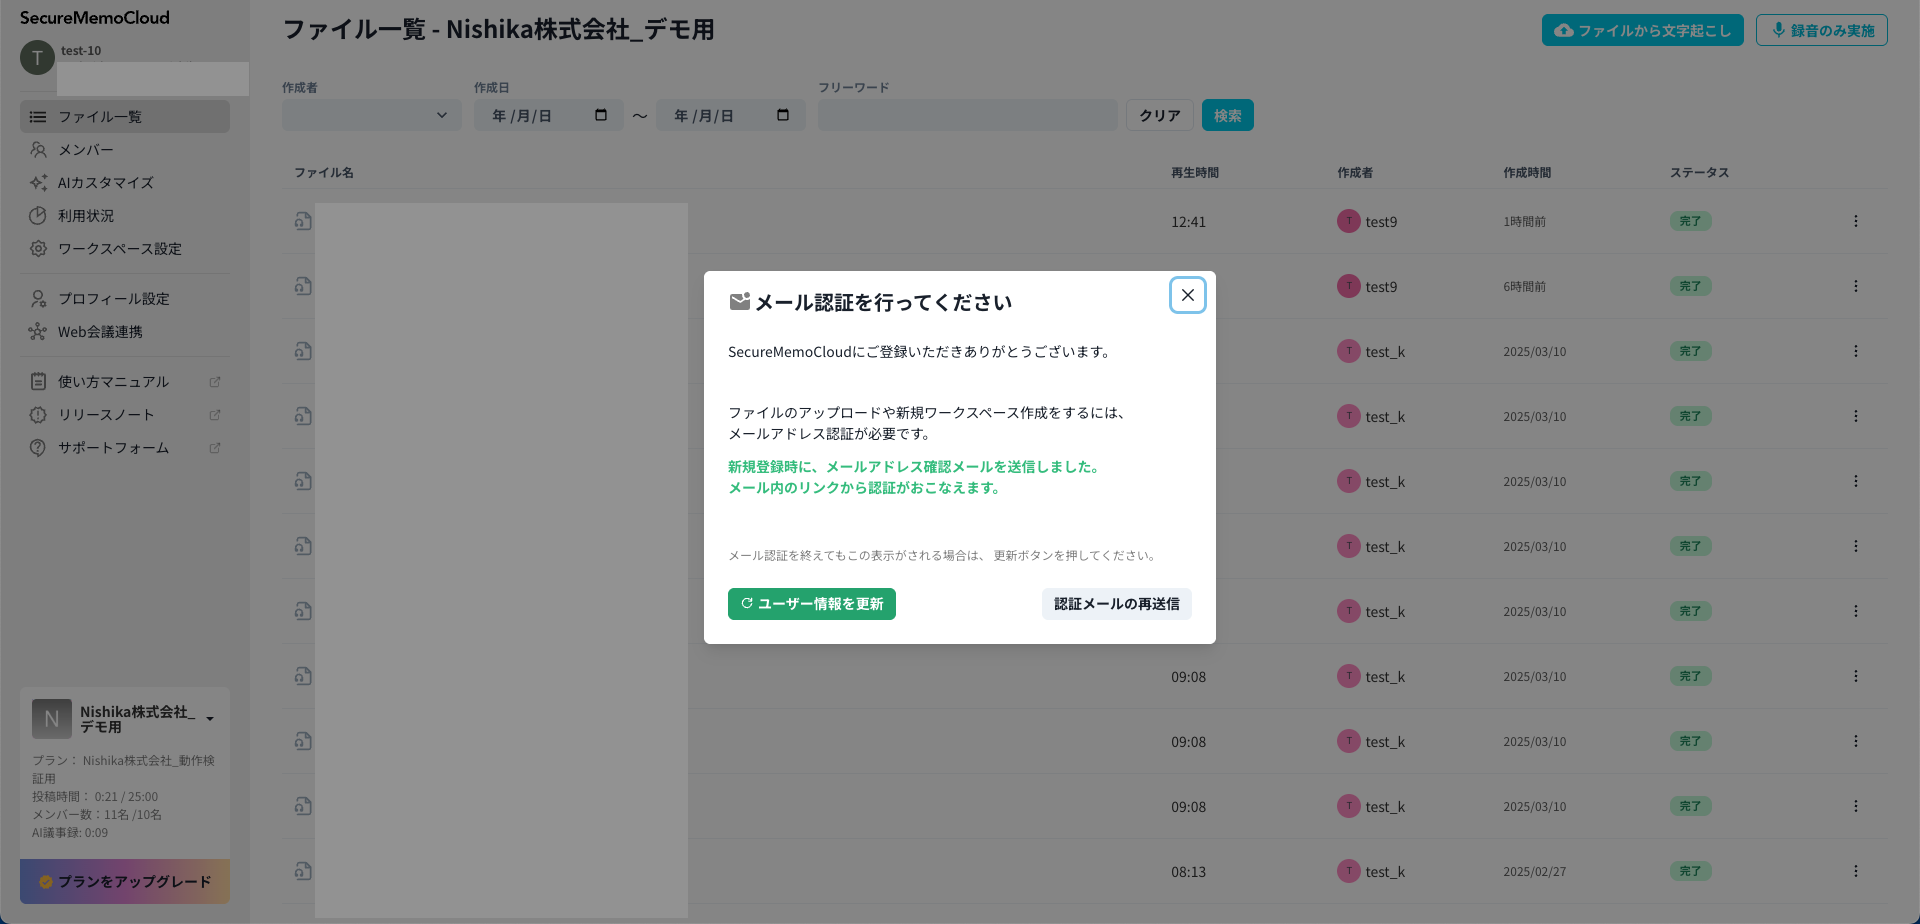Open AIカスタマイズ in the sidebar

[x=105, y=183]
